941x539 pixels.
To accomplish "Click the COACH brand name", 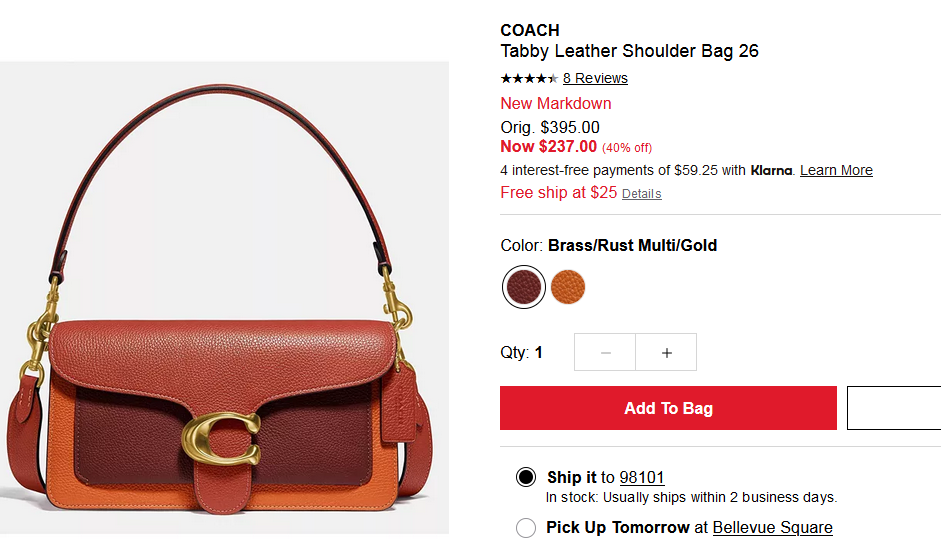I will 530,30.
